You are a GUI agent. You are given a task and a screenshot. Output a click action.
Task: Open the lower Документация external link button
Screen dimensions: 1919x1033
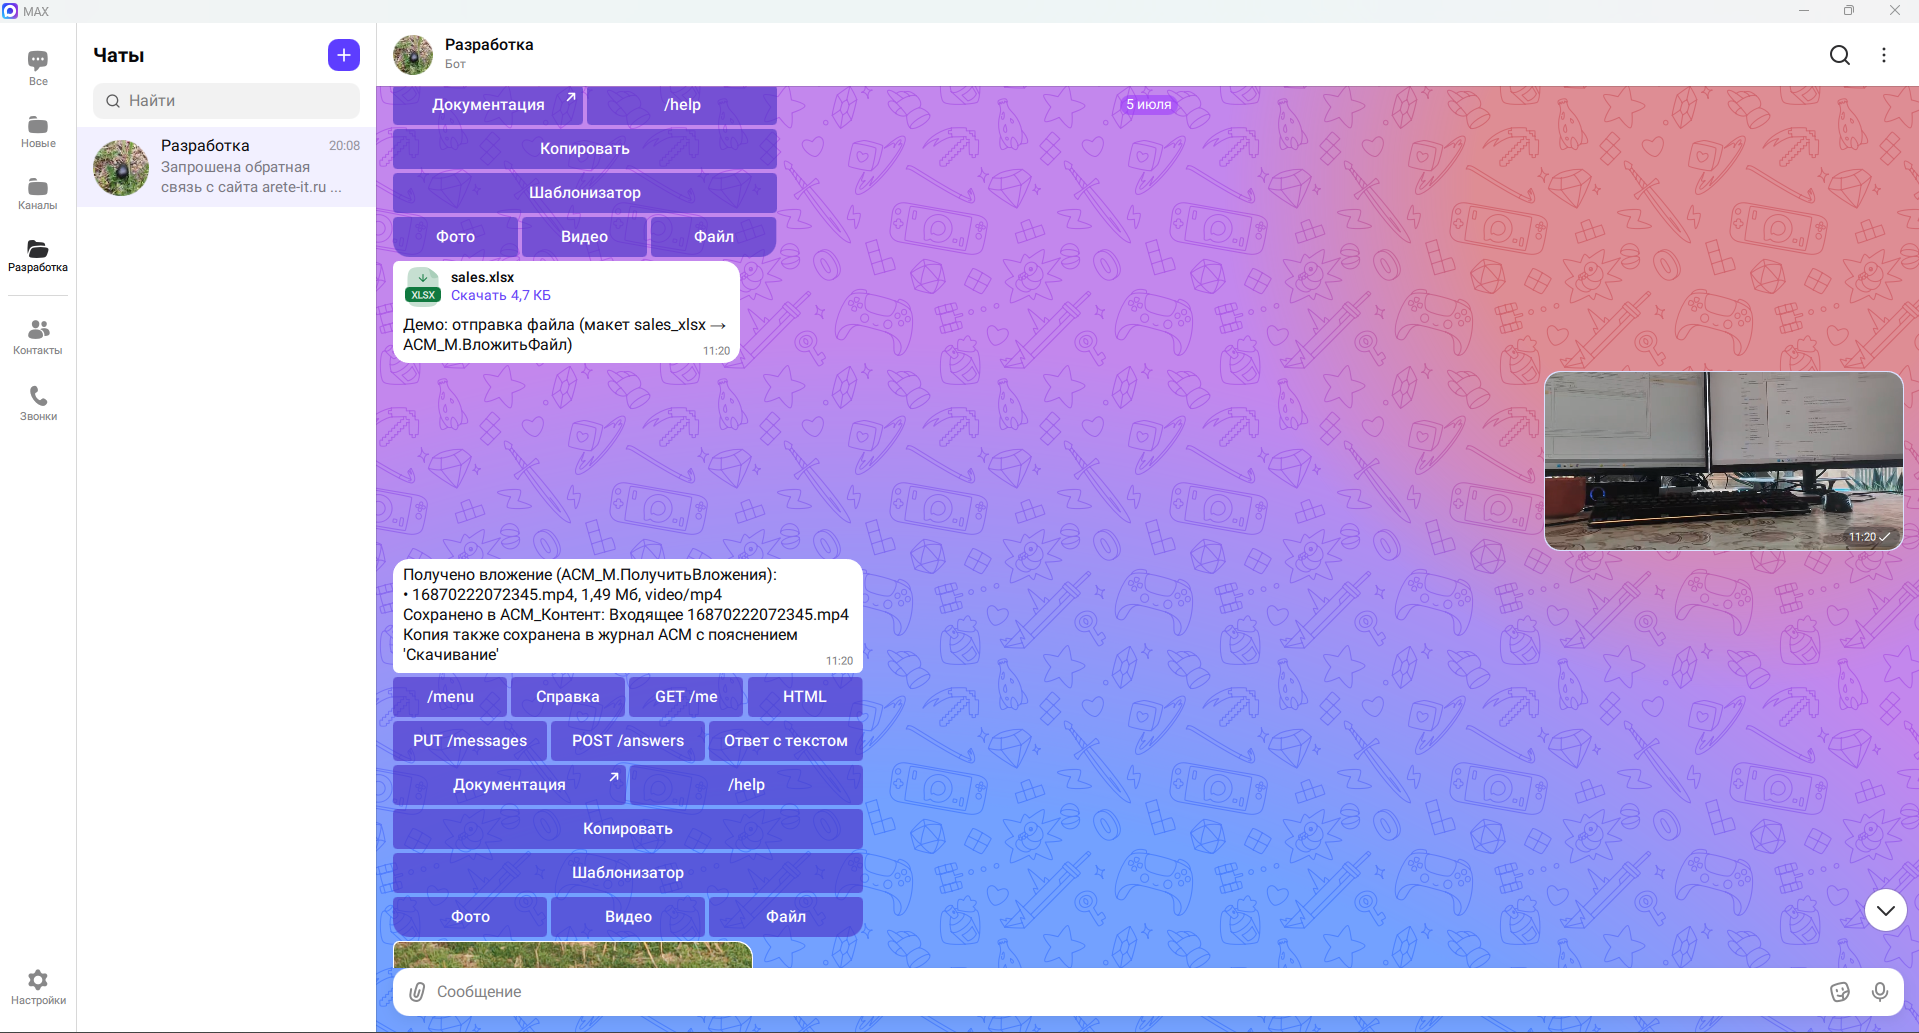pyautogui.click(x=509, y=785)
